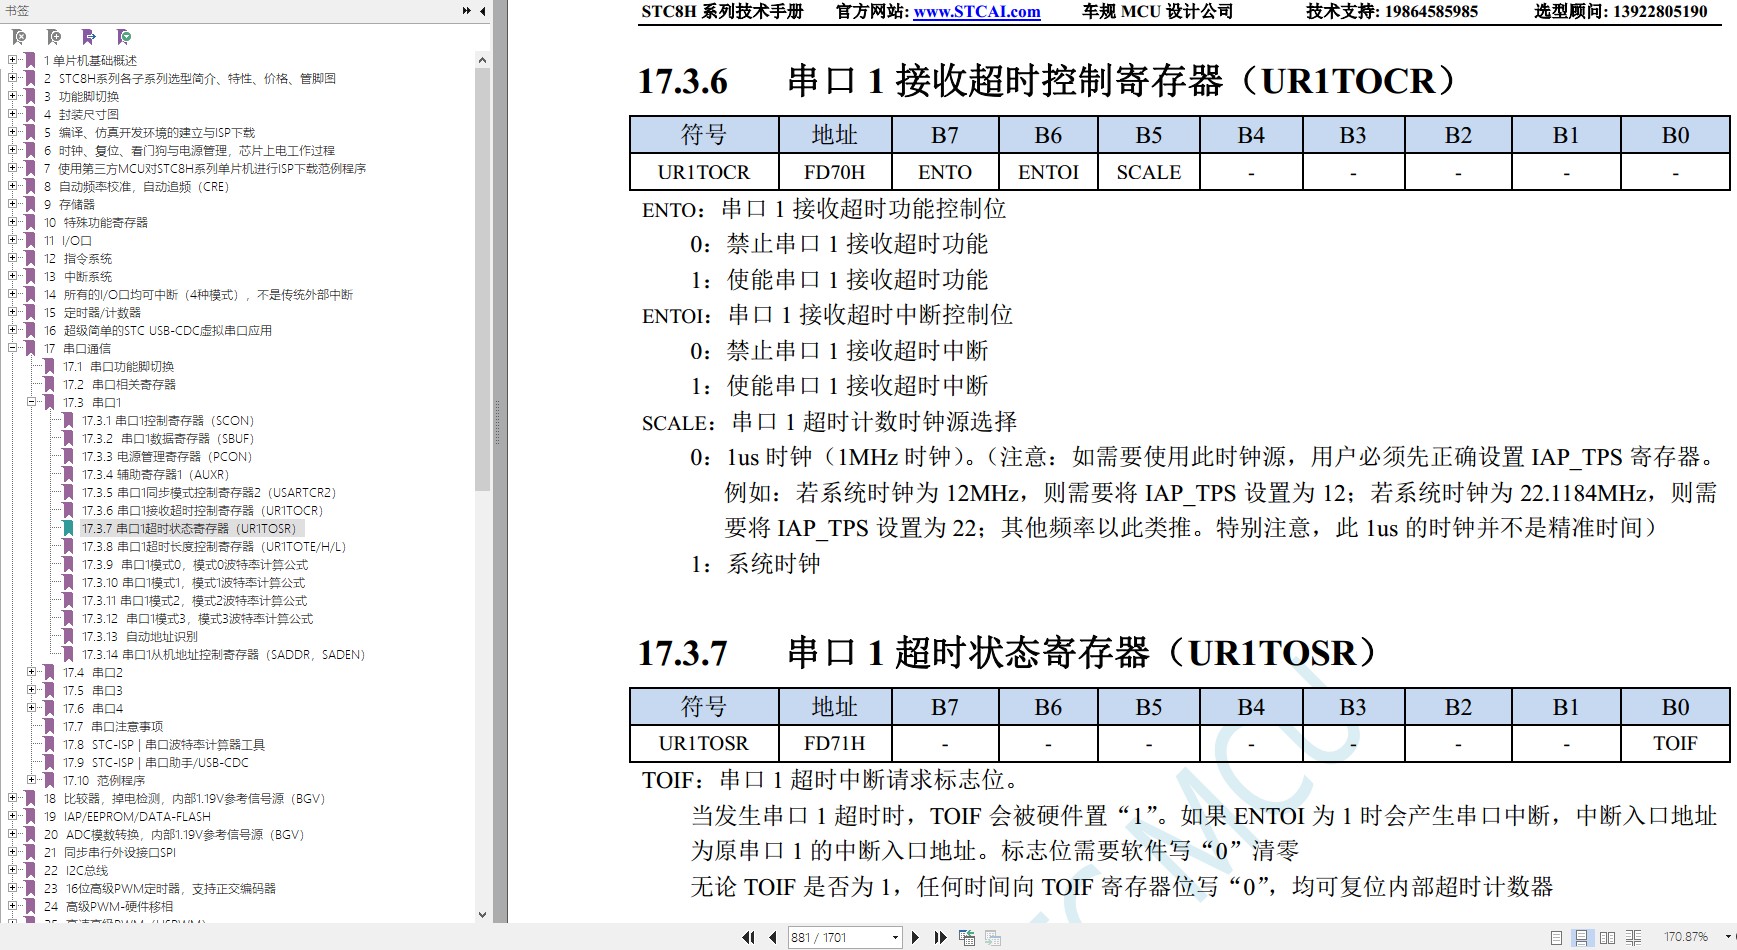Click the delete bookmark icon
Viewport: 1737px width, 950px height.
tap(19, 37)
